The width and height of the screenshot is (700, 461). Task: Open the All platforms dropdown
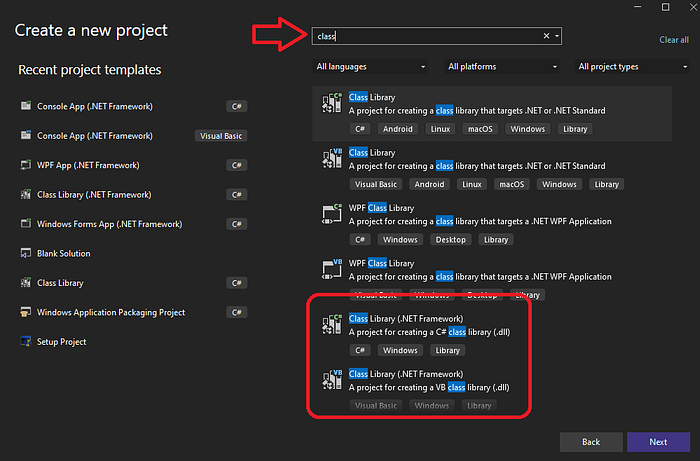click(502, 66)
